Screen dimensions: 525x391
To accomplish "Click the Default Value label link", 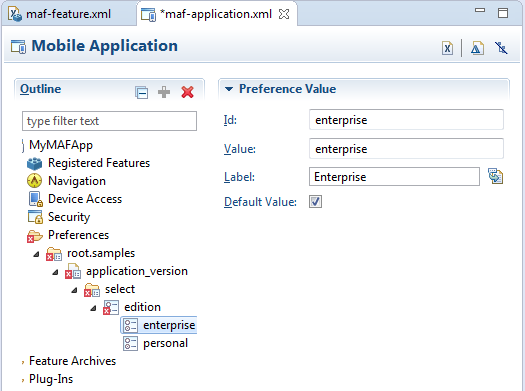I will pyautogui.click(x=260, y=202).
